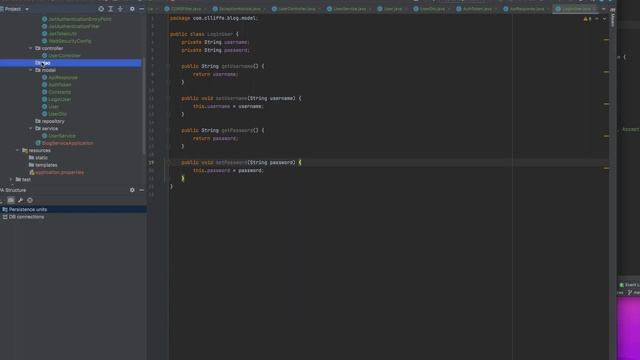
Task: Click the package declaration line in editor
Action: click(214, 18)
